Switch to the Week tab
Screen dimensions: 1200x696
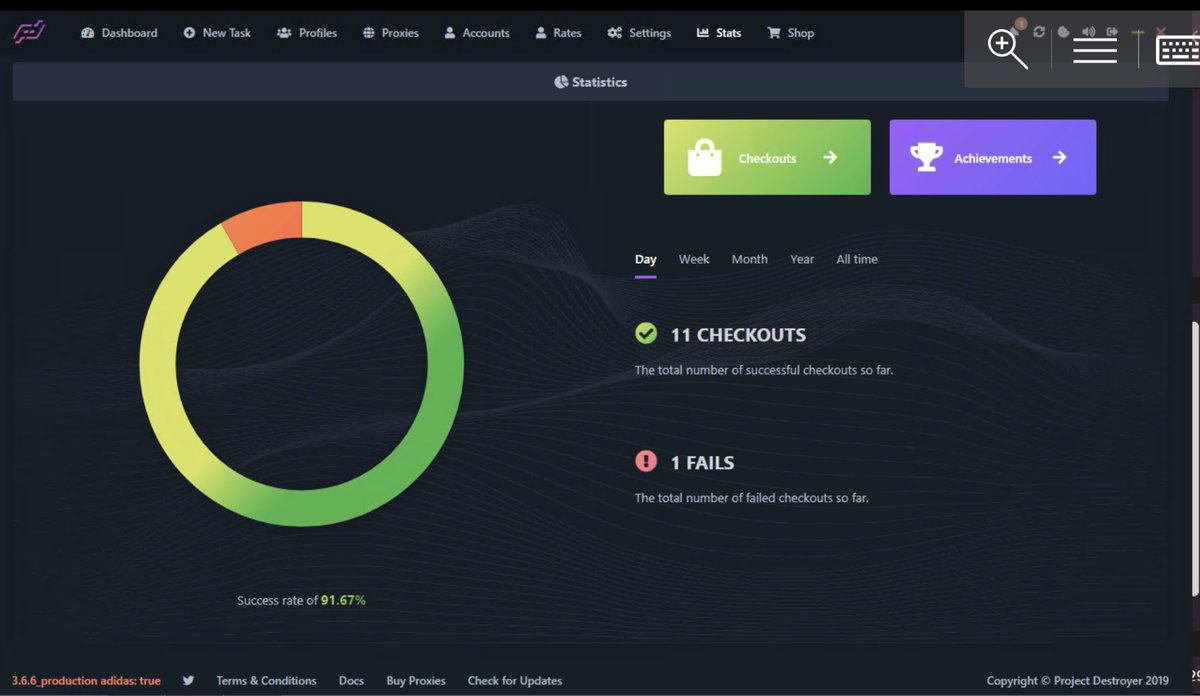[x=694, y=259]
